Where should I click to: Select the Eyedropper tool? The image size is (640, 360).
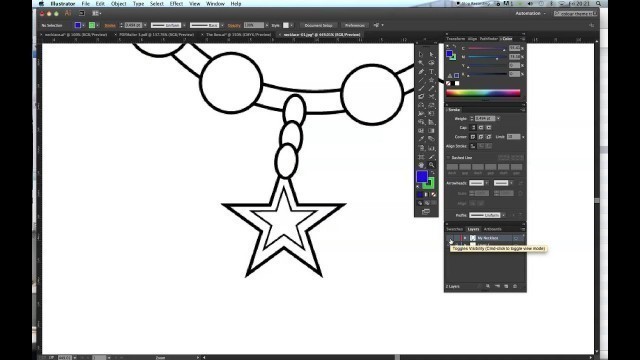pos(421,139)
